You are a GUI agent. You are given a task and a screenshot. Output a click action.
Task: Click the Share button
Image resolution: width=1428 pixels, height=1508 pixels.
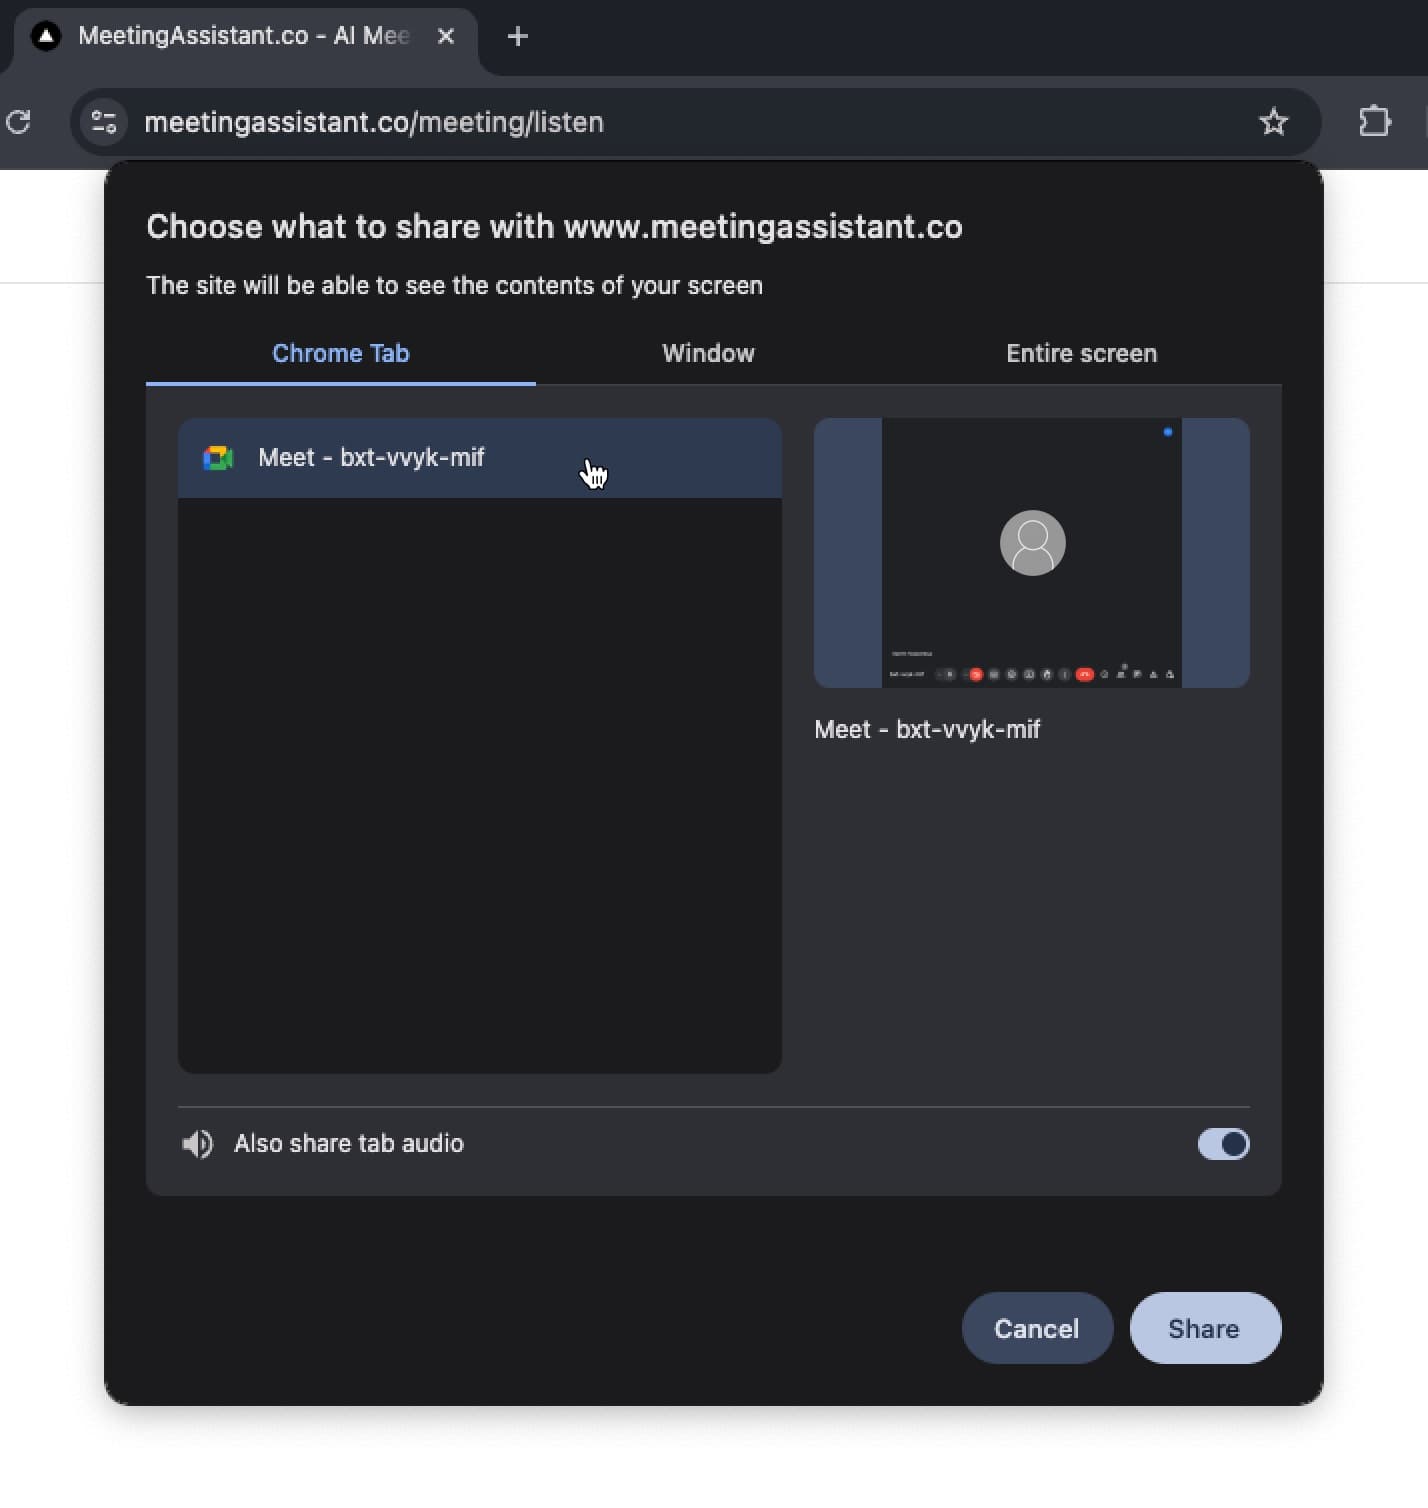(x=1205, y=1328)
